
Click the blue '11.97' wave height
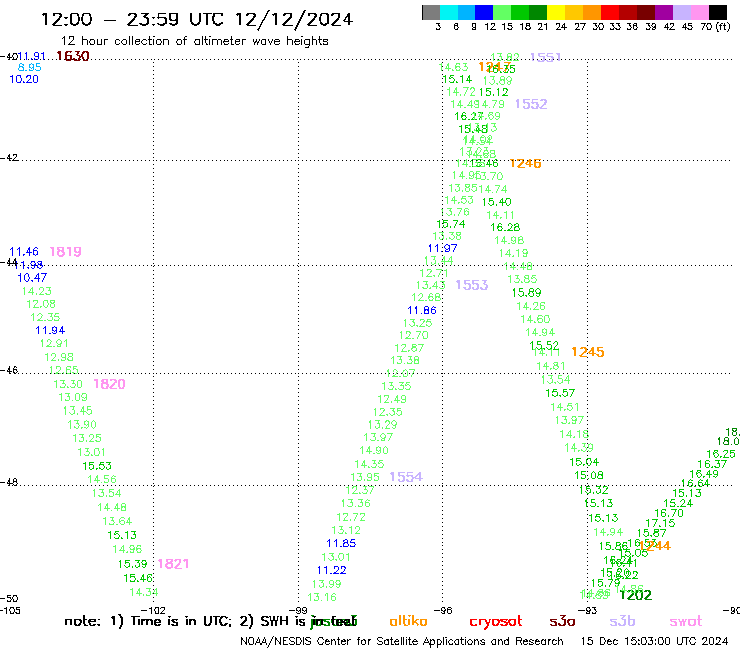point(443,248)
